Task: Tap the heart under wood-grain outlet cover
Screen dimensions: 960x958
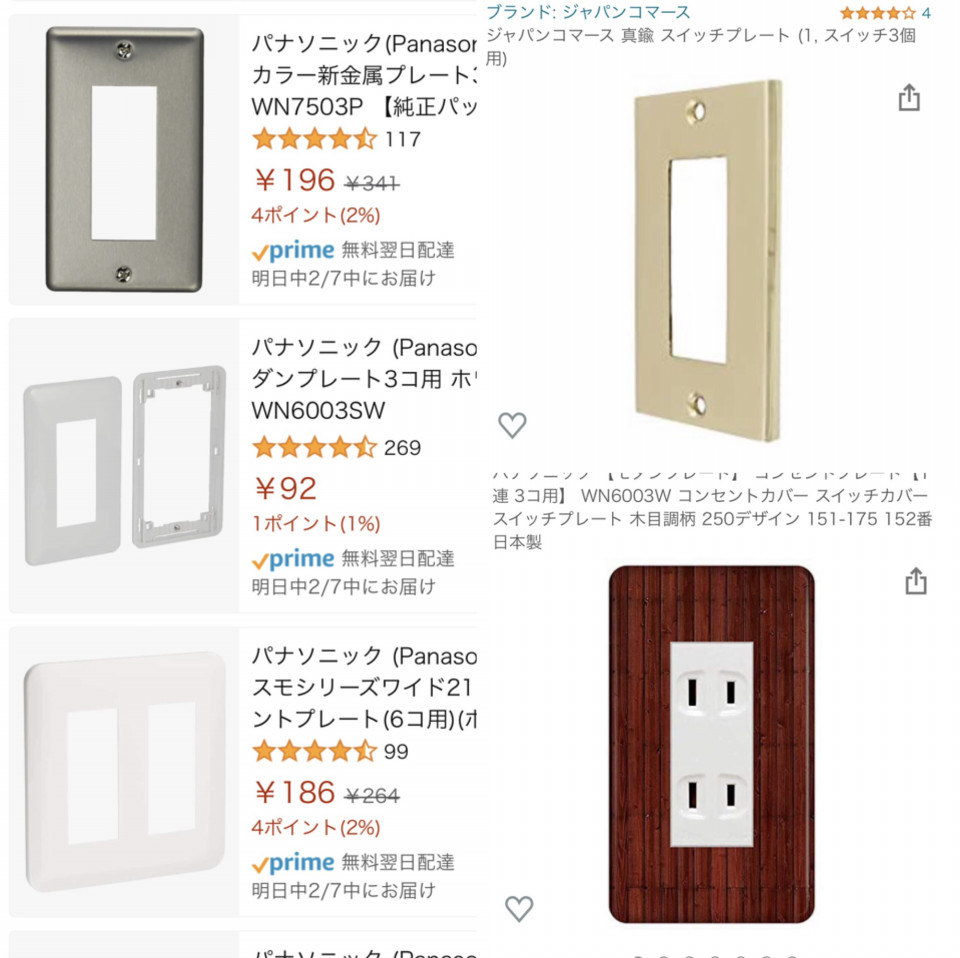Action: [x=519, y=908]
